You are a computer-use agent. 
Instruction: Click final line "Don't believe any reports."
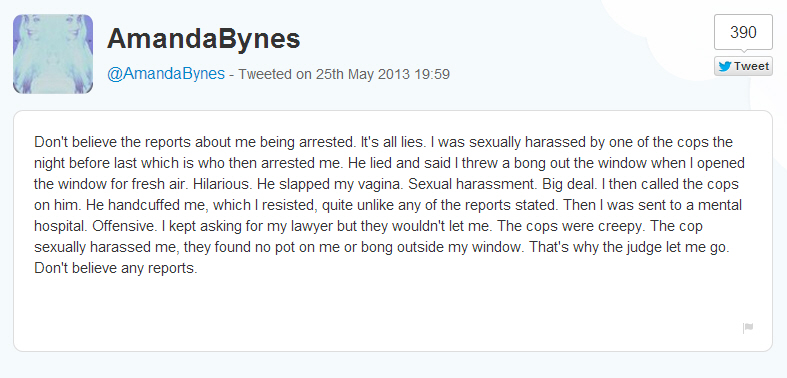pyautogui.click(x=116, y=269)
